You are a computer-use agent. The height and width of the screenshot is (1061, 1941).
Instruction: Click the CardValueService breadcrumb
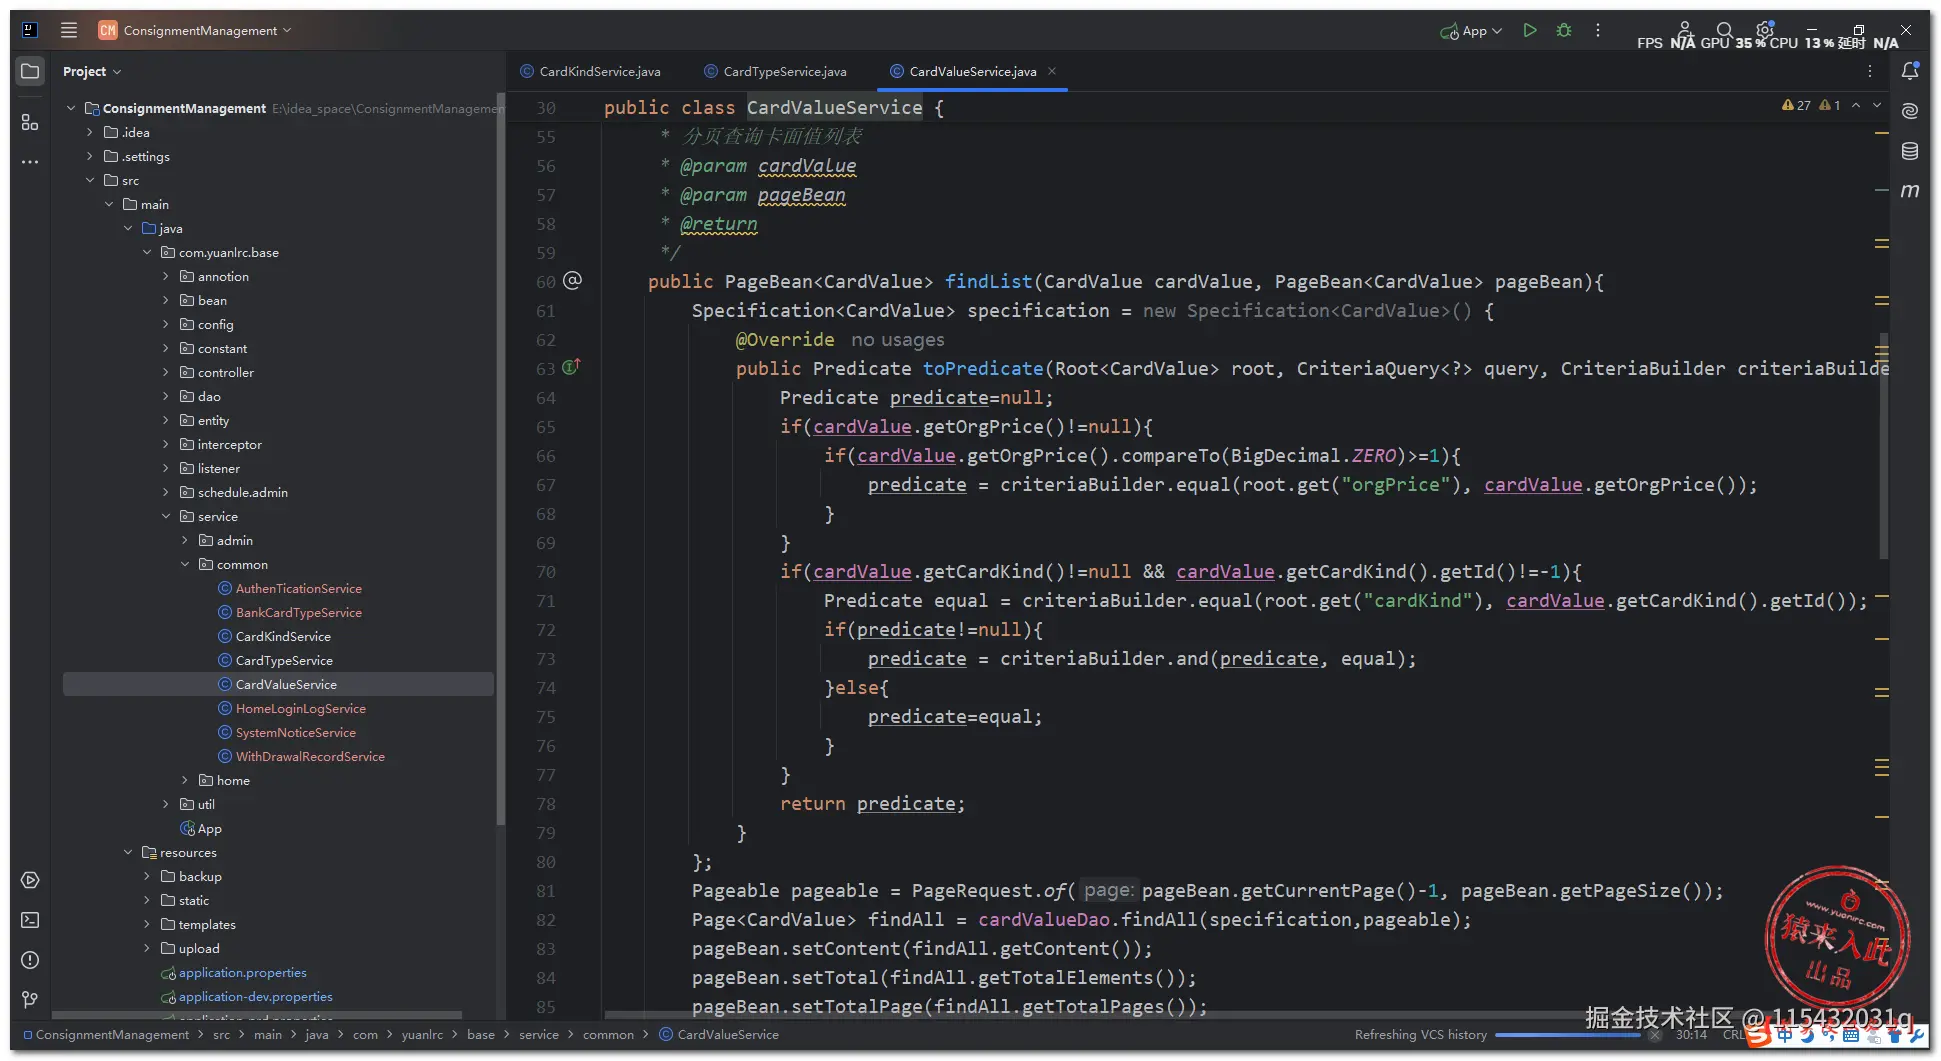pyautogui.click(x=727, y=1035)
